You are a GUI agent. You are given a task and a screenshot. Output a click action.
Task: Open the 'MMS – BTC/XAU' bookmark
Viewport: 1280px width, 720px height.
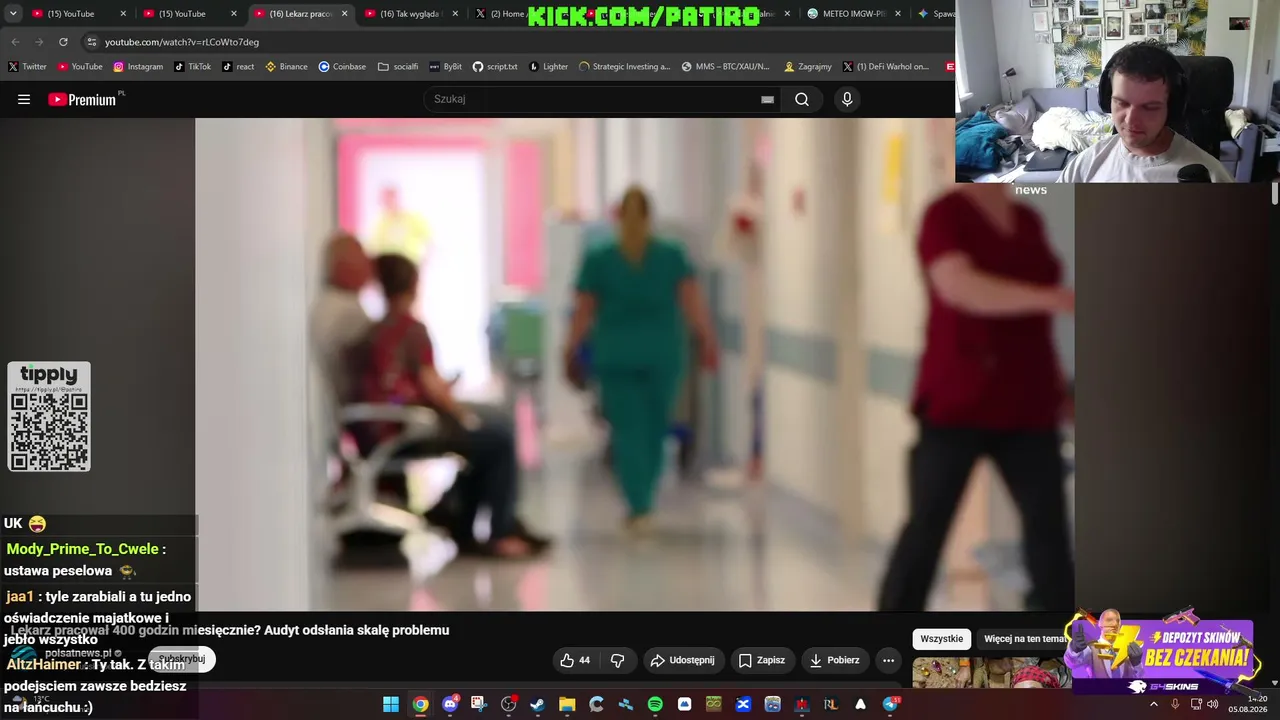click(x=726, y=67)
